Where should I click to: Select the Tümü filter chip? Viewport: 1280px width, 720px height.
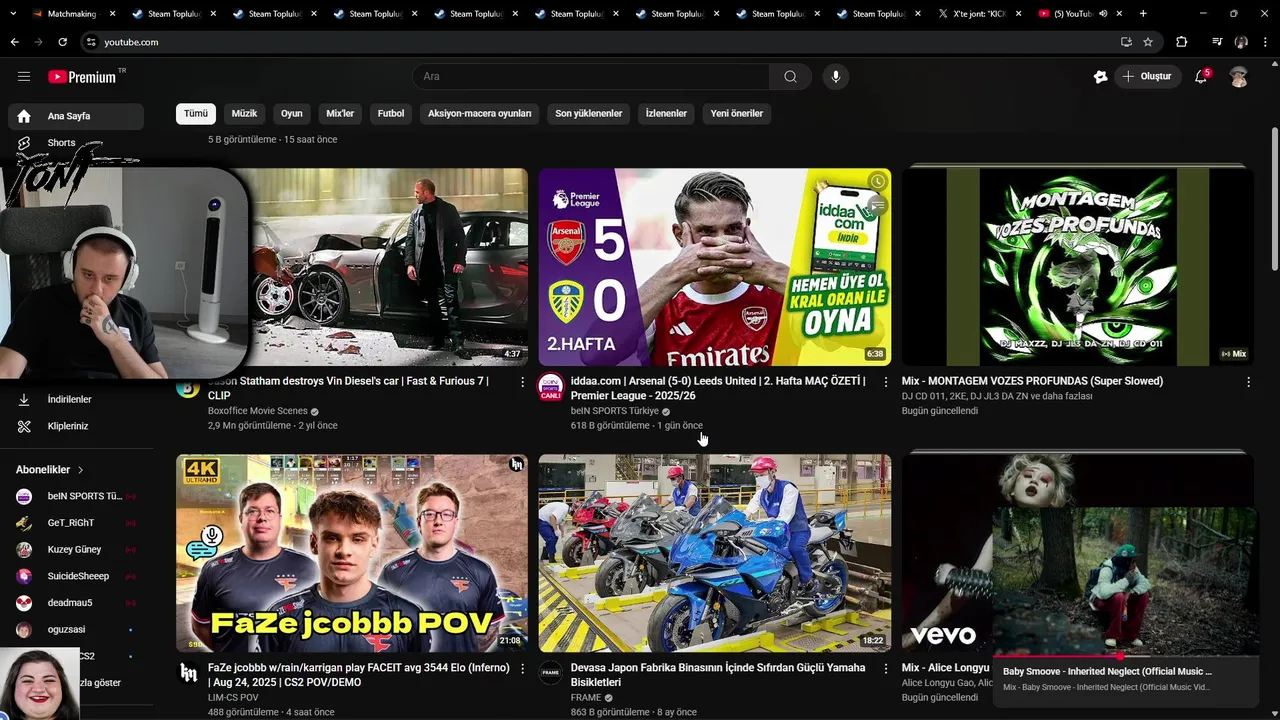coord(196,113)
